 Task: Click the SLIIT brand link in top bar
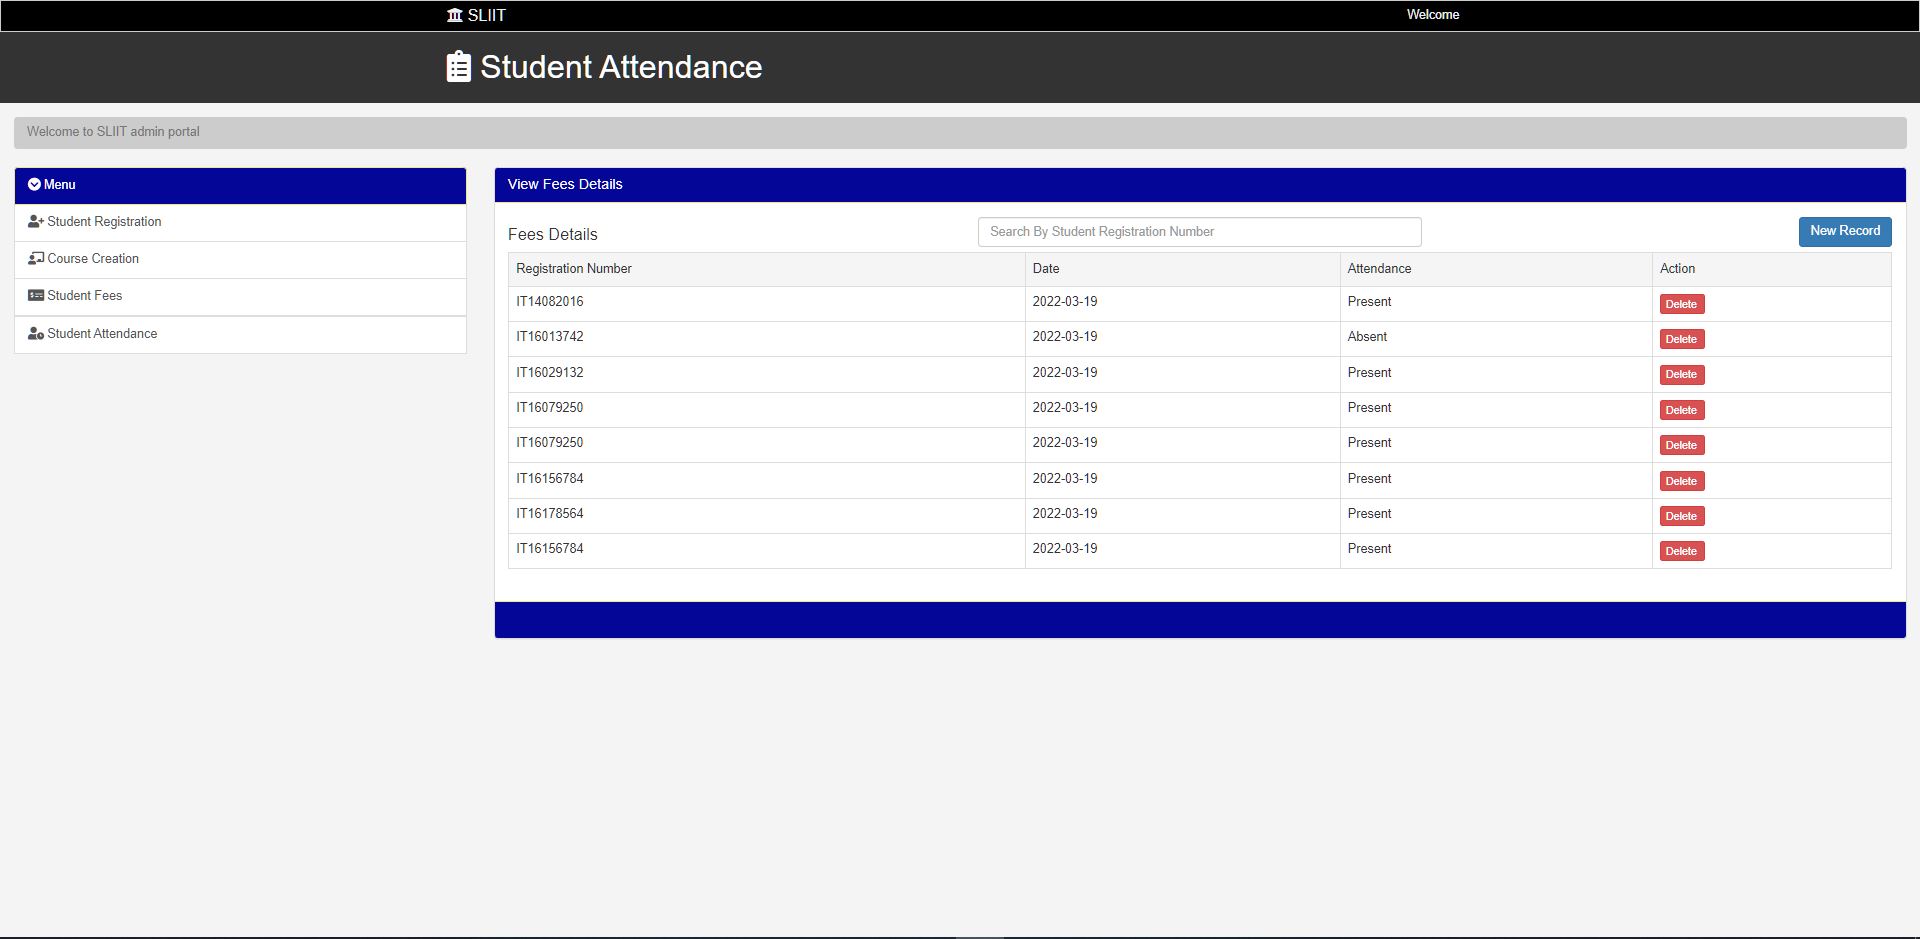point(476,15)
